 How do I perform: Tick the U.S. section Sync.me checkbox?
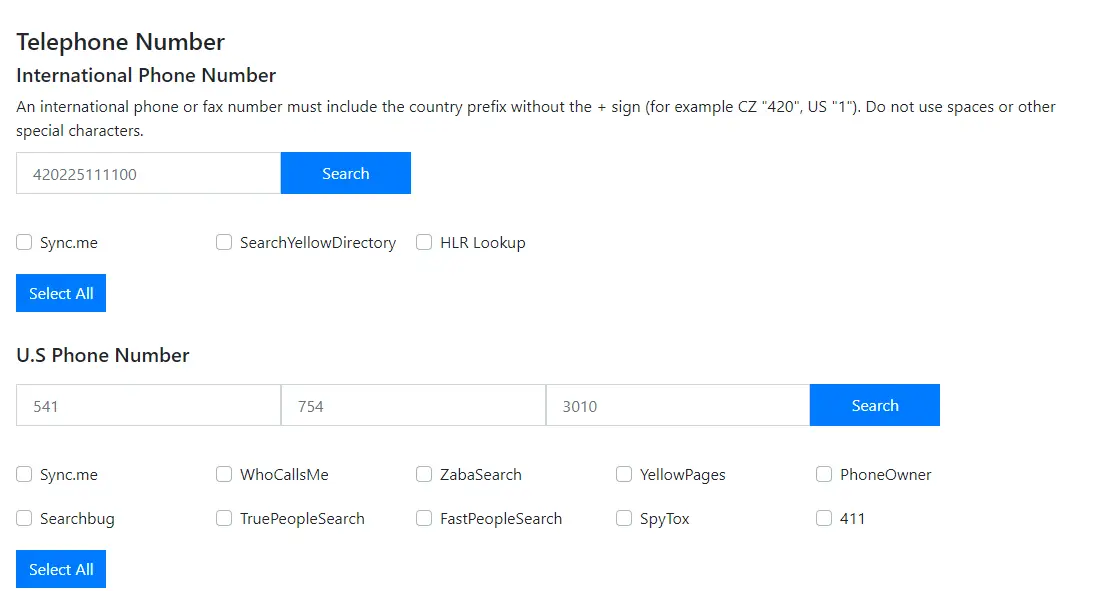[24, 474]
